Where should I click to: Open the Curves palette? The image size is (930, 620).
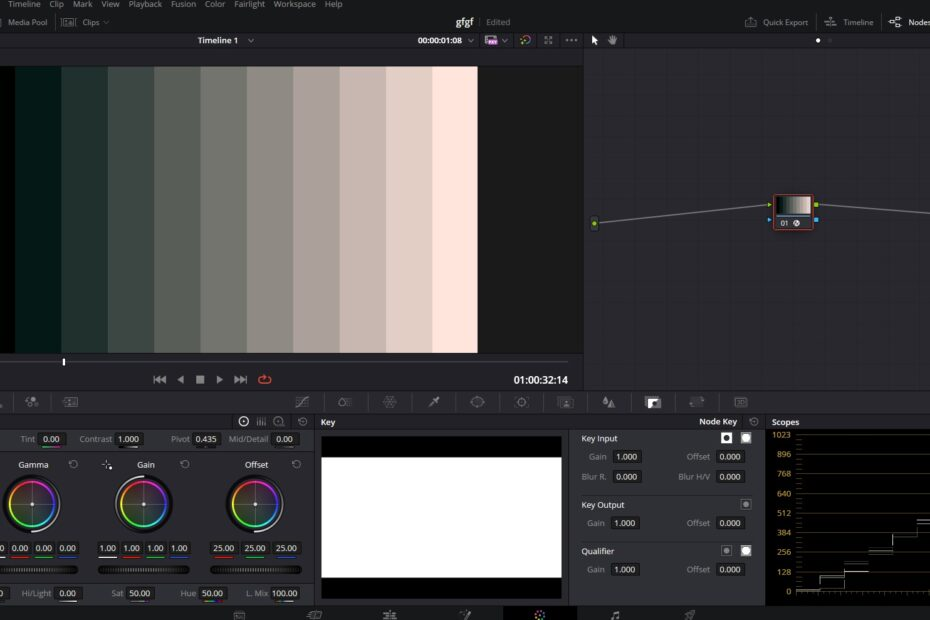click(x=302, y=402)
